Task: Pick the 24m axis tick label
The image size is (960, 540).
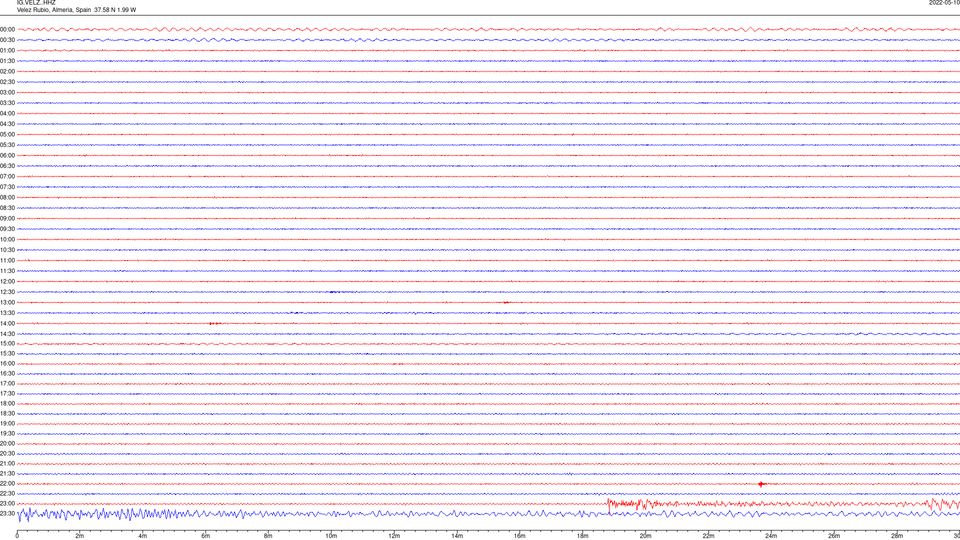Action: tap(771, 536)
